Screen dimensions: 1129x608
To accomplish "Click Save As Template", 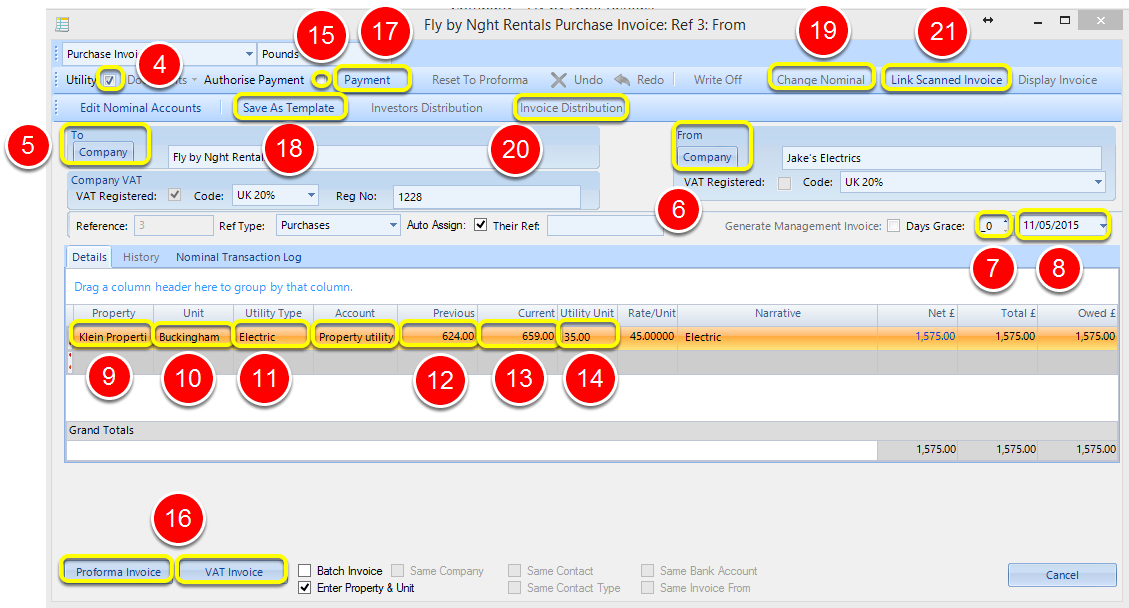I will [x=288, y=108].
